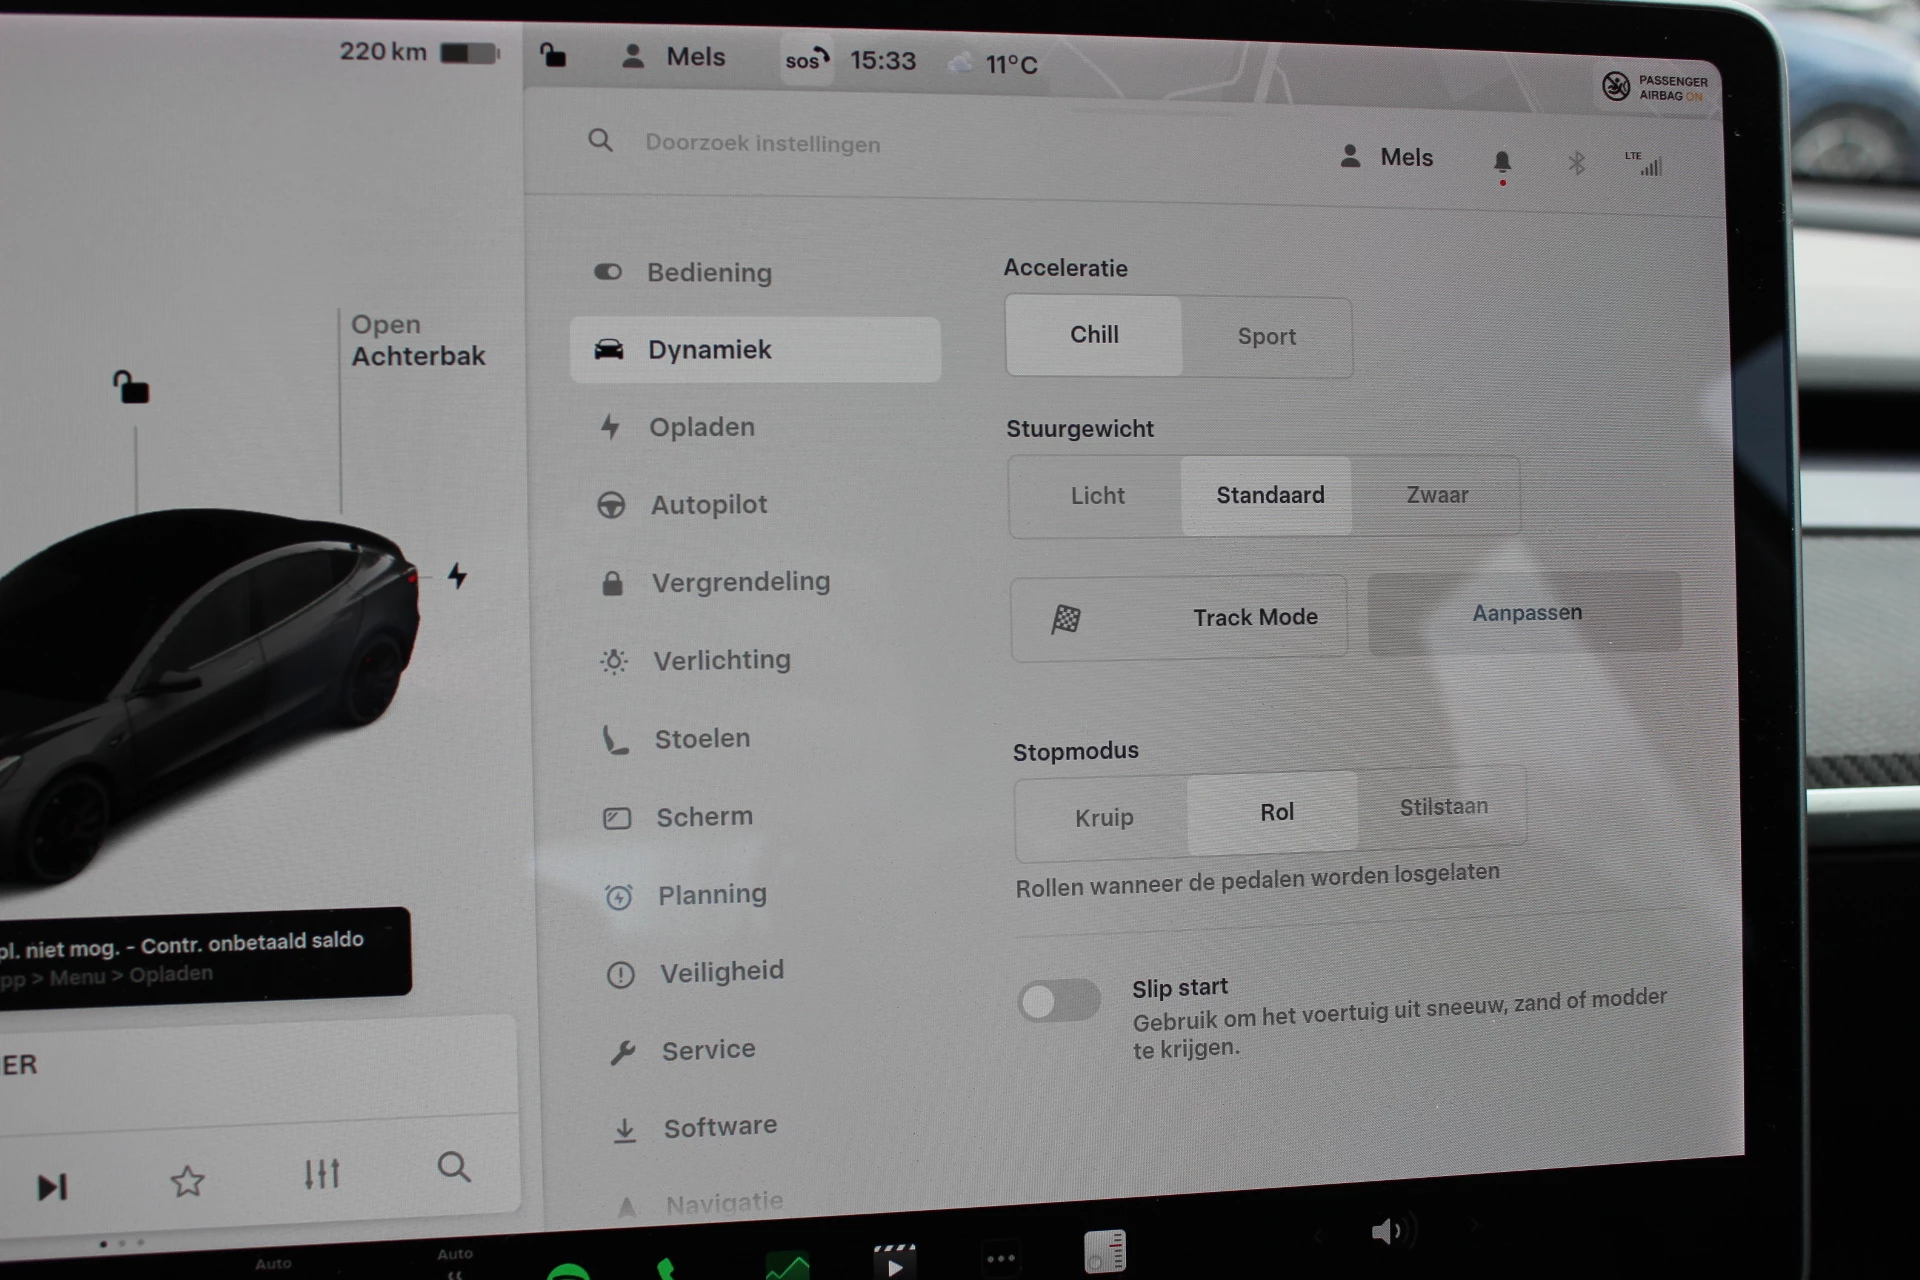Select Sport acceleration mode

1266,336
